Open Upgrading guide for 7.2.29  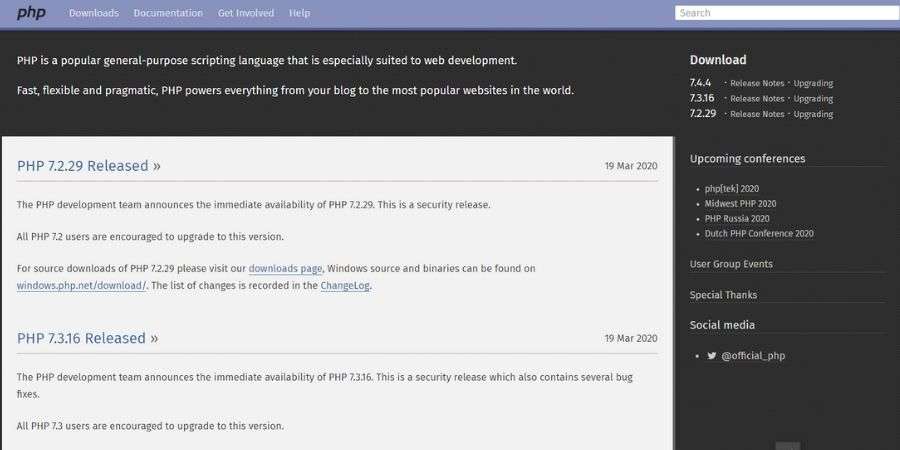[x=813, y=114]
